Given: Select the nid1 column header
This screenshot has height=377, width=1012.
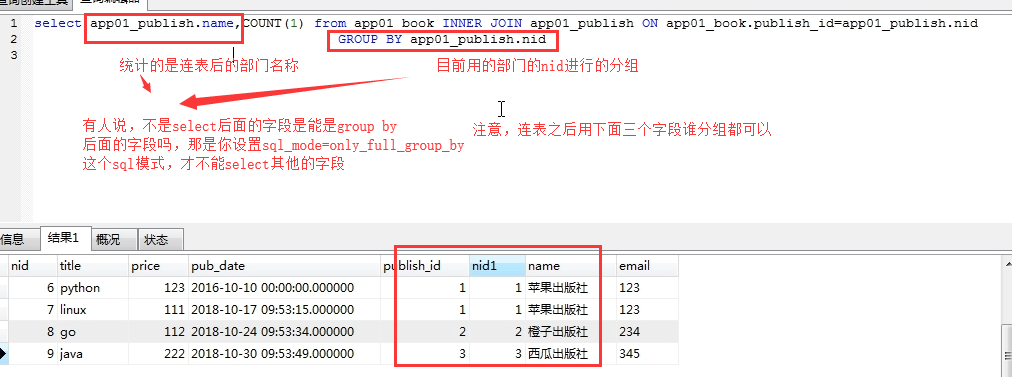Looking at the screenshot, I should coord(497,266).
